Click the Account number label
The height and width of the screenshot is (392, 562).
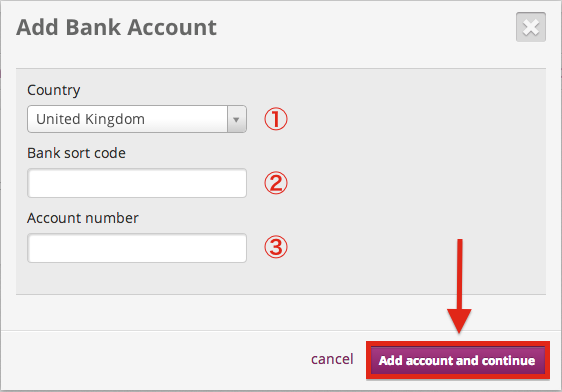[83, 218]
